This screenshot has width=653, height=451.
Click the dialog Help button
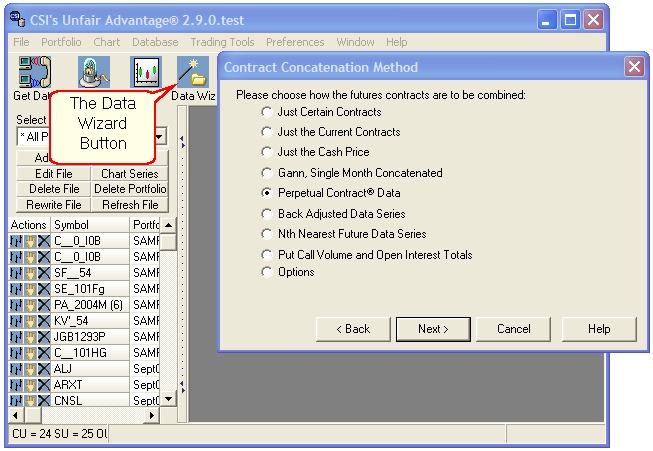click(x=599, y=329)
